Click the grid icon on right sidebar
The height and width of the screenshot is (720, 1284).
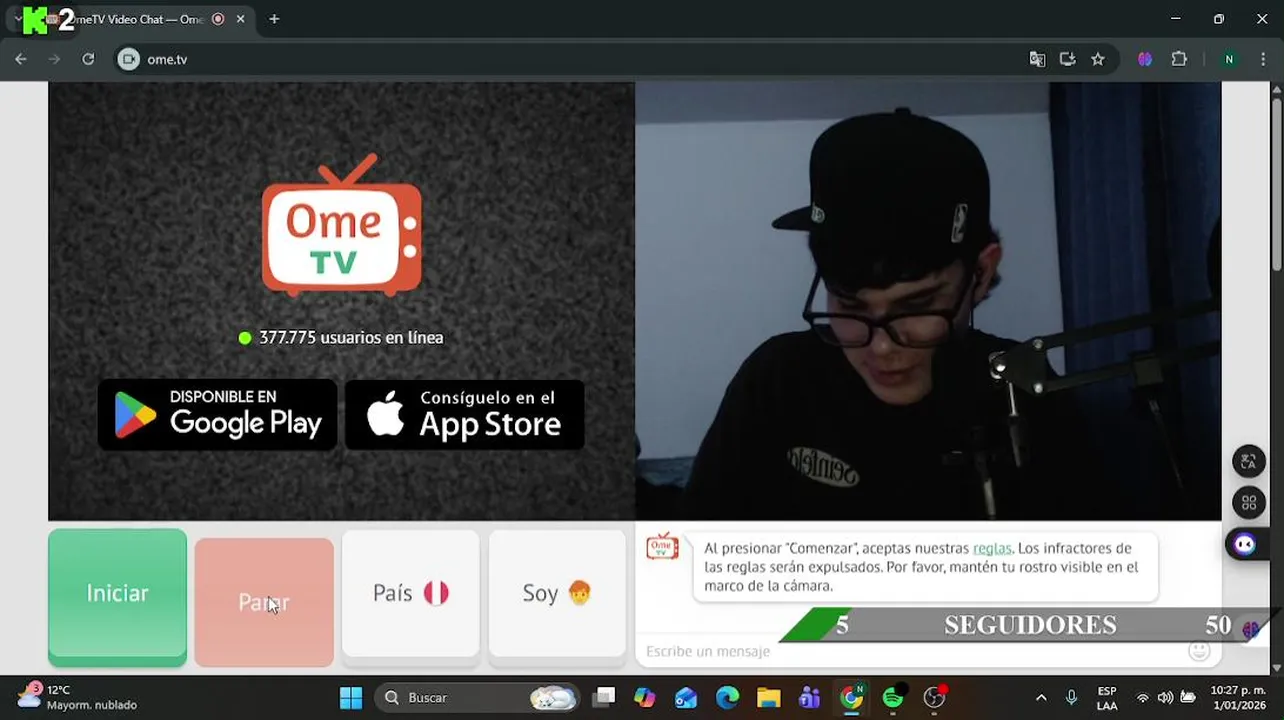[1248, 503]
